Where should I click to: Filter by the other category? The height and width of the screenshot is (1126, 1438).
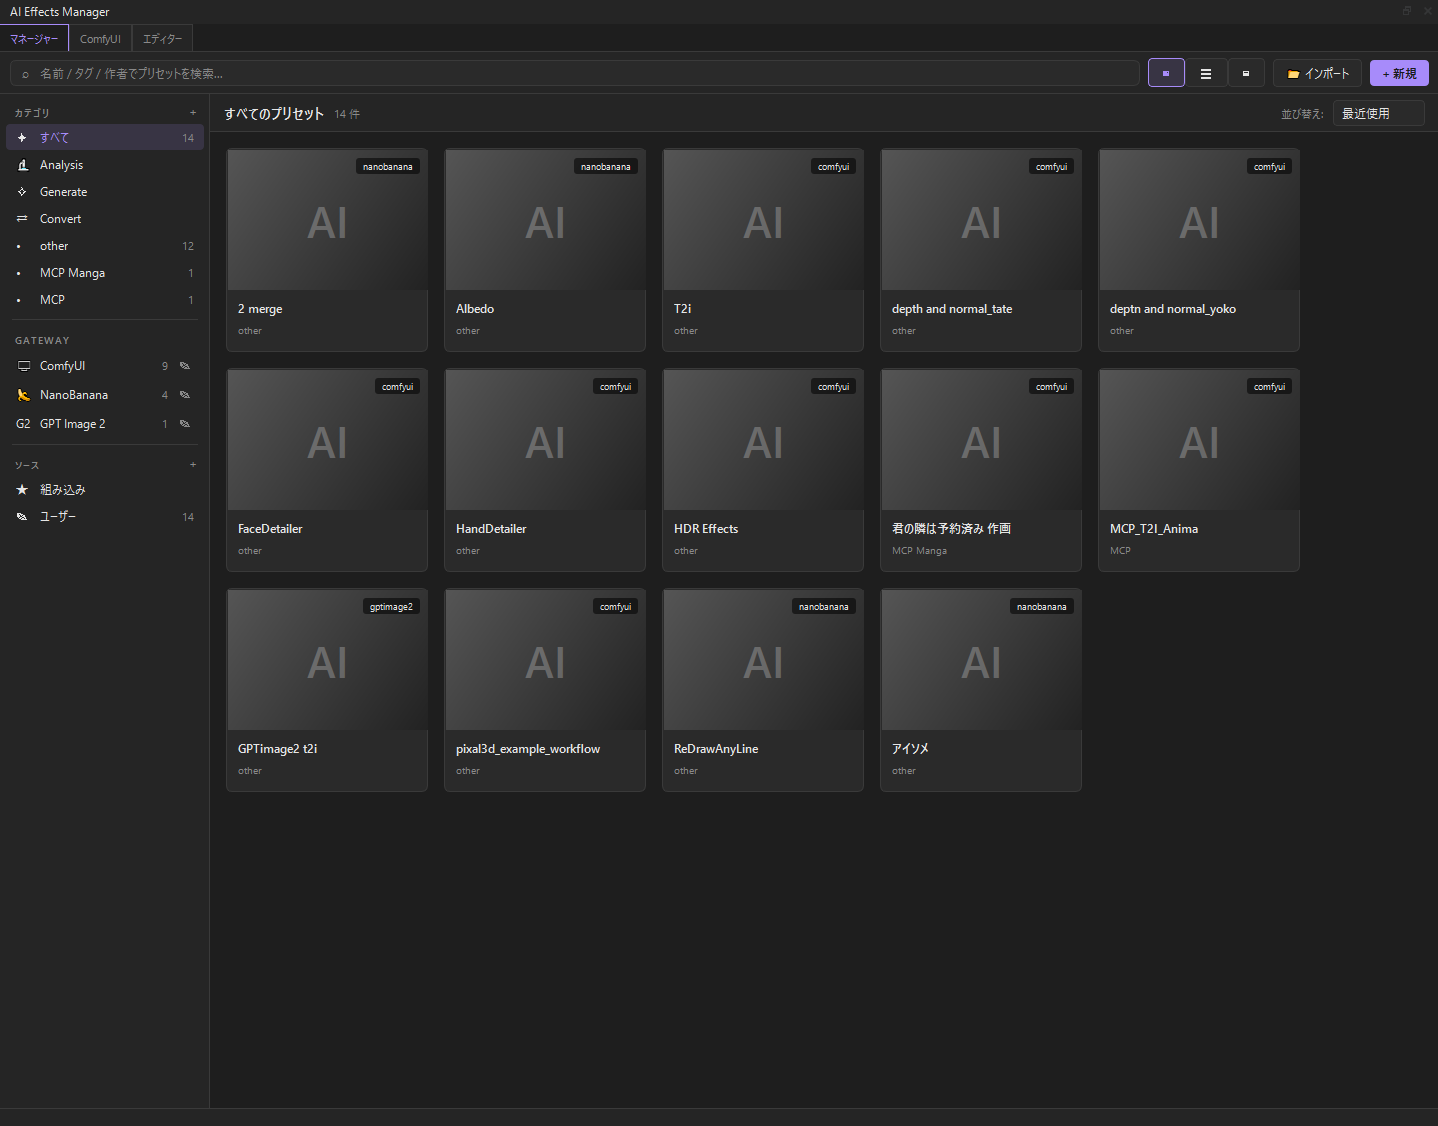click(105, 245)
